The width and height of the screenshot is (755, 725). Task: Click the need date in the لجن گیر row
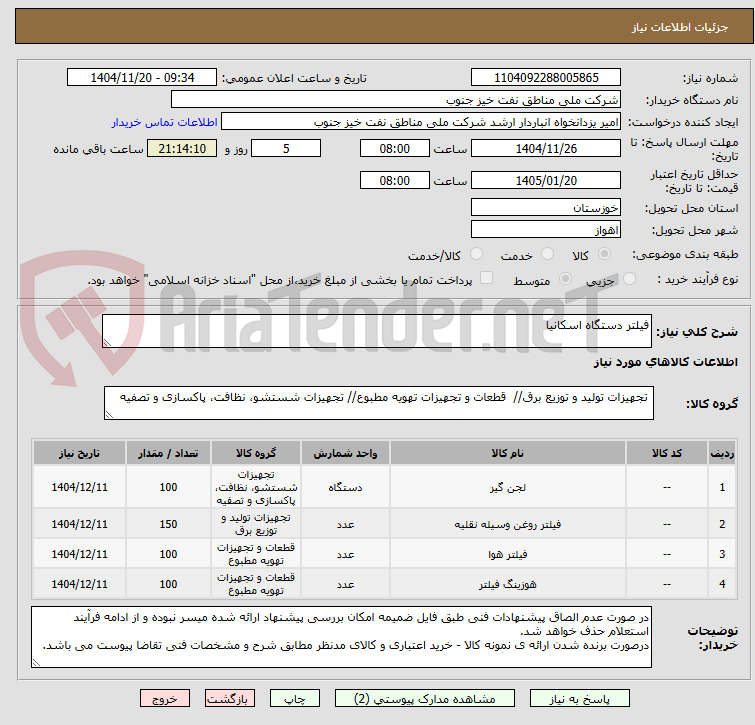tap(79, 487)
